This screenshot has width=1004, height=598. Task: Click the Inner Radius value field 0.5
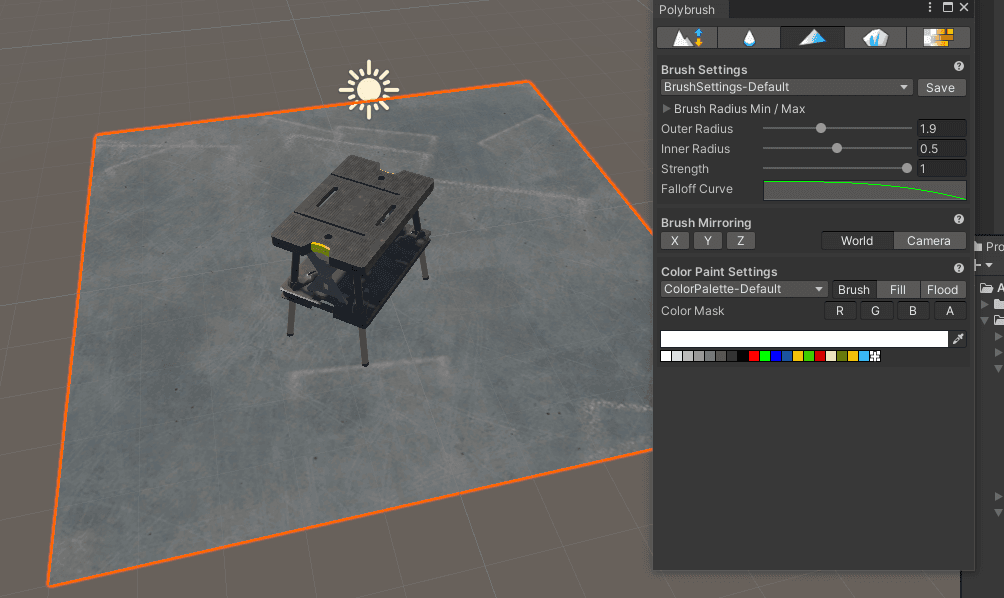(941, 149)
